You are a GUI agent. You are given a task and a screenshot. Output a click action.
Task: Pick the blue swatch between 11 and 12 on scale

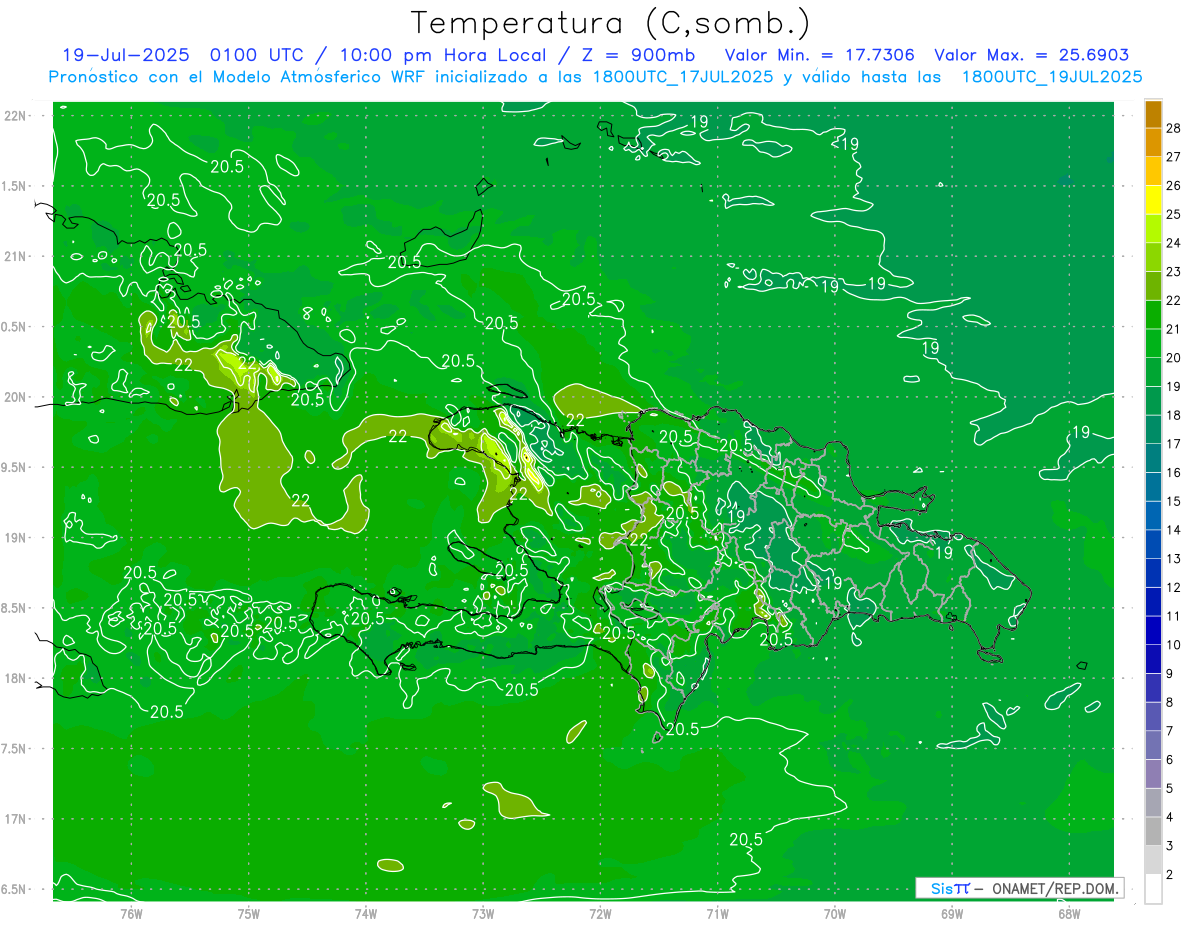click(1154, 602)
